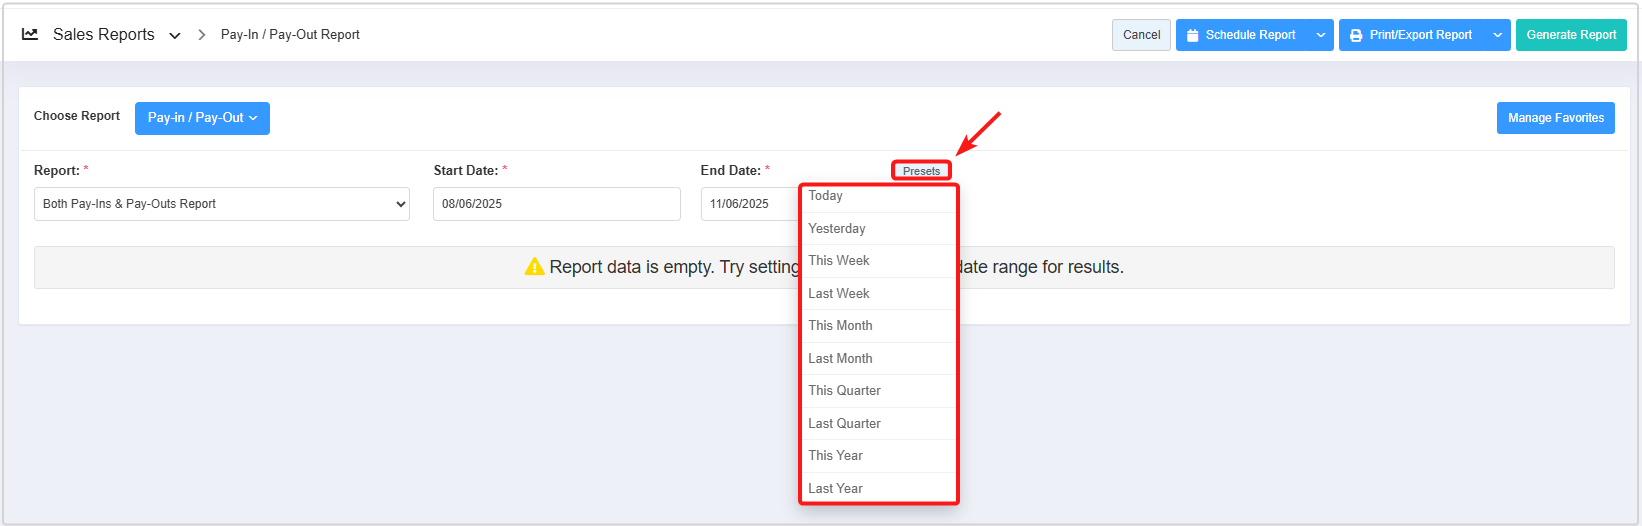Click the Schedule Report calendar icon

(x=1192, y=35)
